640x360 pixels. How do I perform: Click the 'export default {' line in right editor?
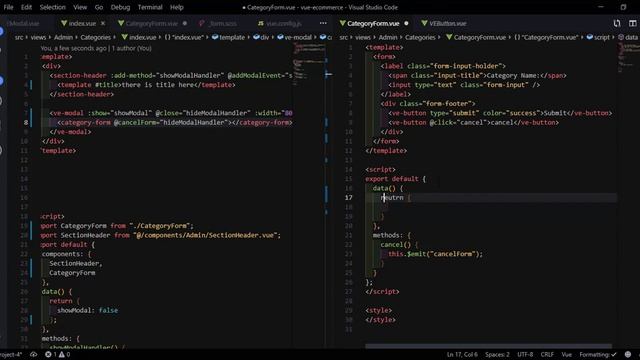(x=395, y=179)
